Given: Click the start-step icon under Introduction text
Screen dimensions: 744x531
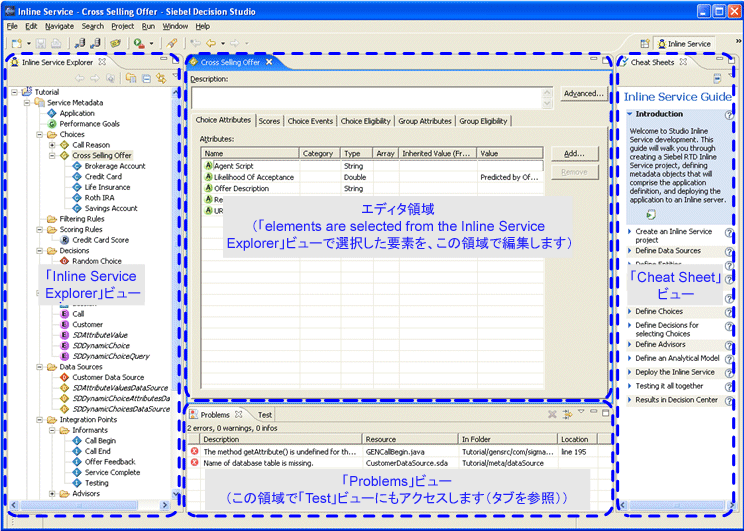Looking at the screenshot, I should [x=651, y=215].
